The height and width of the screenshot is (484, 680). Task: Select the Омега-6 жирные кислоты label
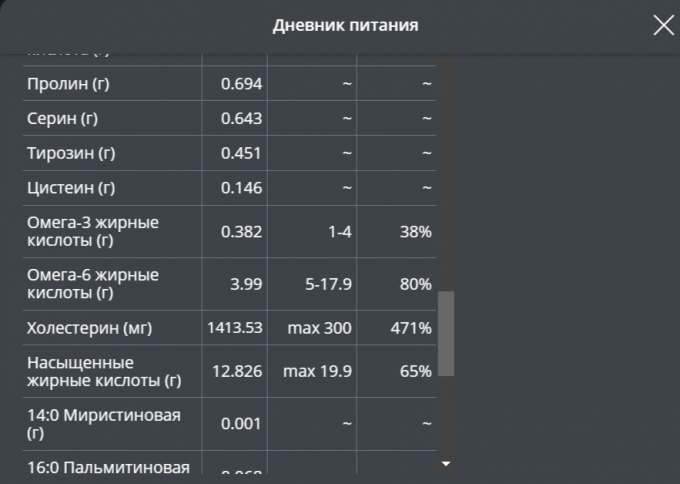pos(93,283)
